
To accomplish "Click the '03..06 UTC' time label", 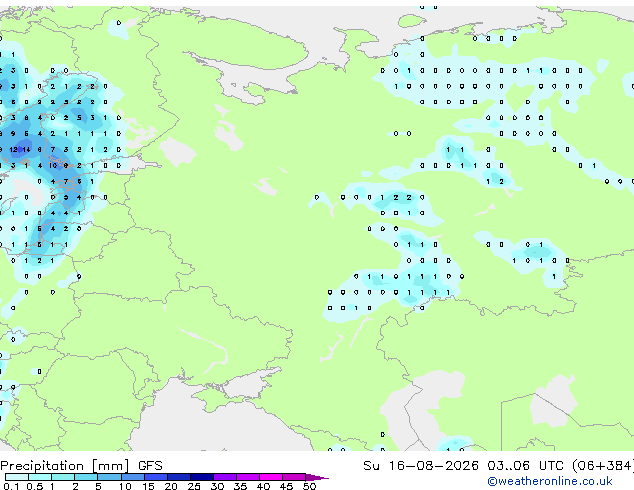I will coord(525,466).
